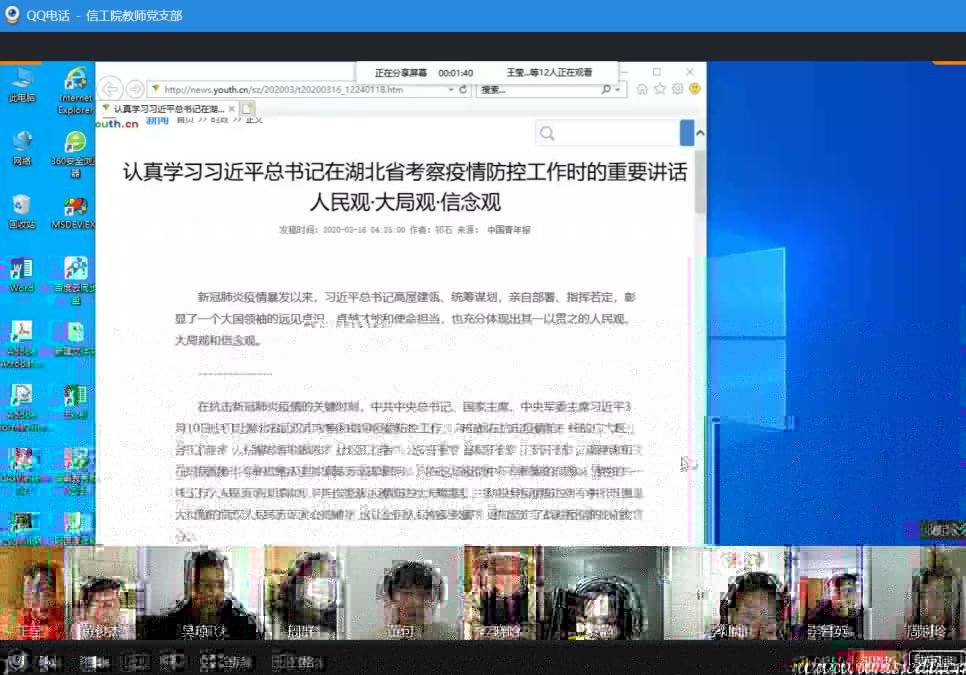The image size is (966, 675).
Task: Expand the browser search provider dropdown
Action: pos(618,90)
